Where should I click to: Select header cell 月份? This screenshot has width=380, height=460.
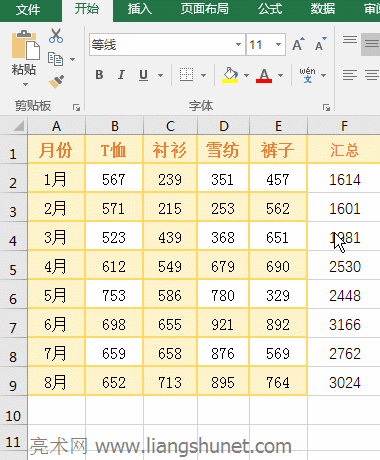pos(56,149)
